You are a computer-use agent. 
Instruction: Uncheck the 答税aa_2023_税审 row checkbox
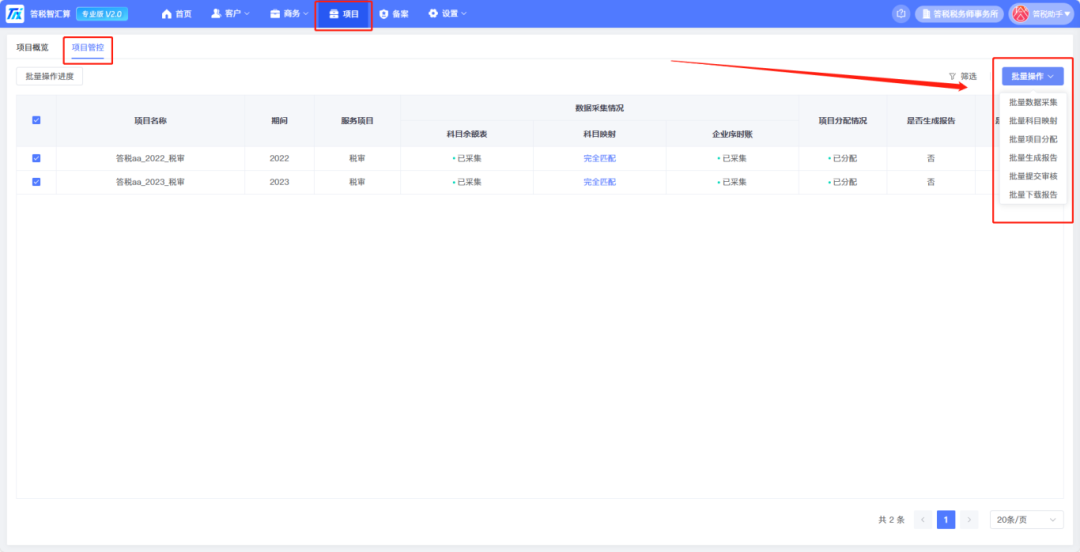[37, 182]
